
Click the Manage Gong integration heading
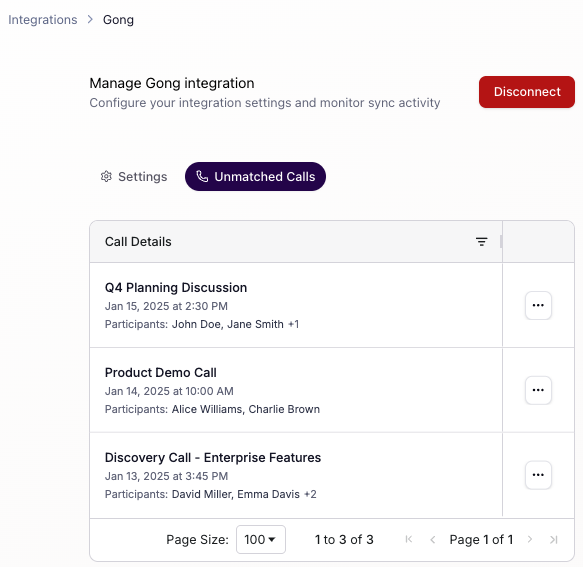[x=172, y=83]
